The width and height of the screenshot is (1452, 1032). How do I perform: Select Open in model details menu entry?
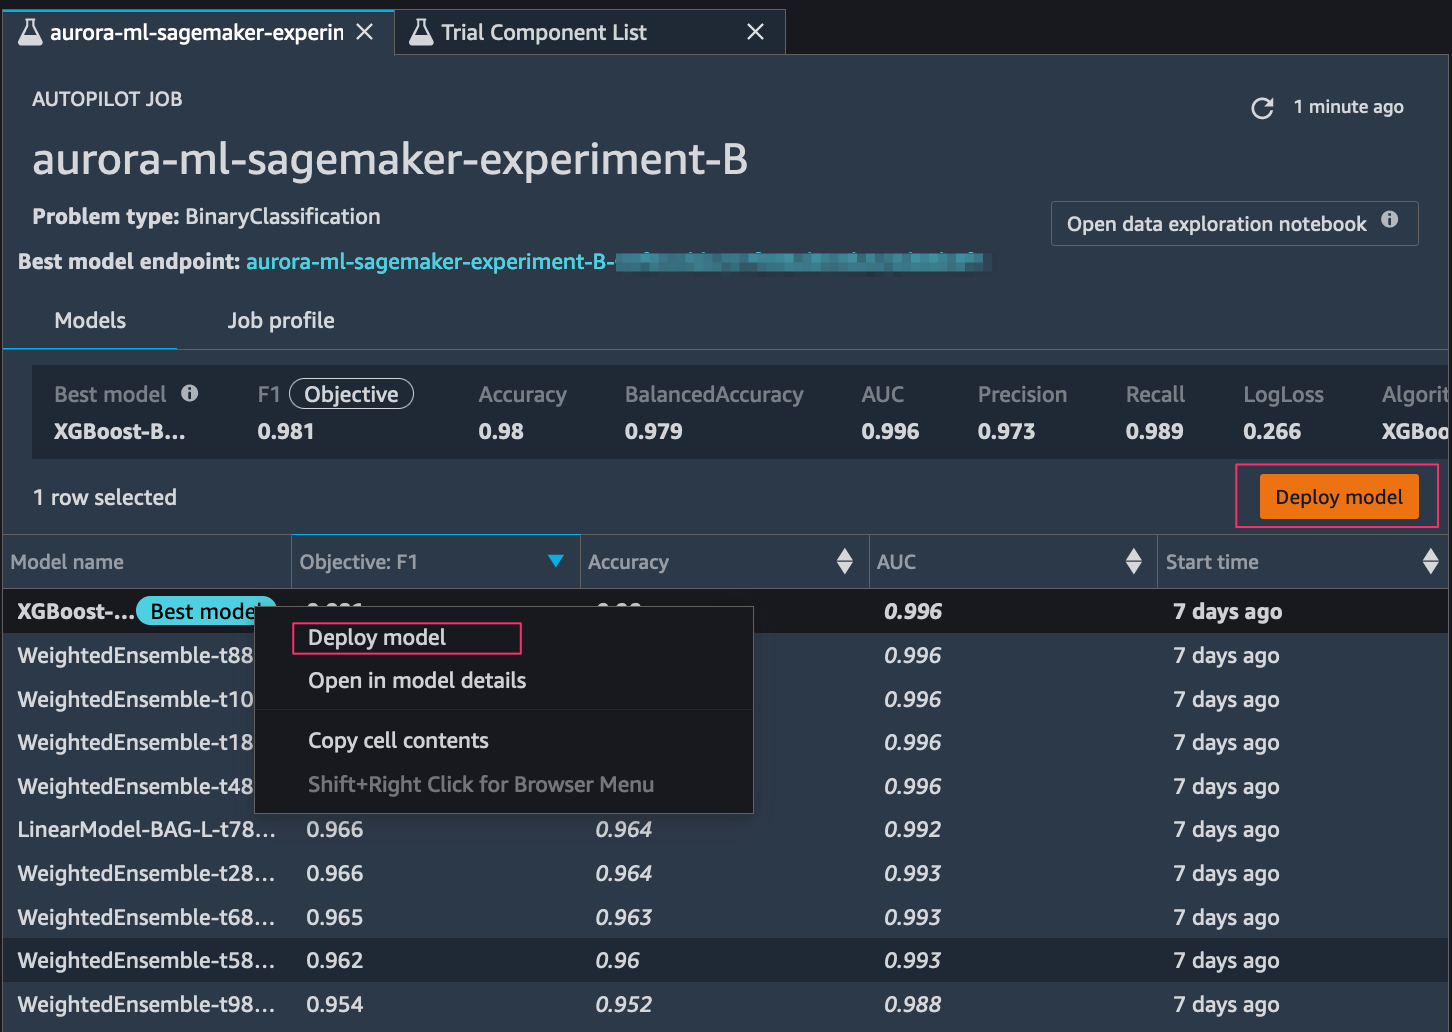[x=417, y=681]
